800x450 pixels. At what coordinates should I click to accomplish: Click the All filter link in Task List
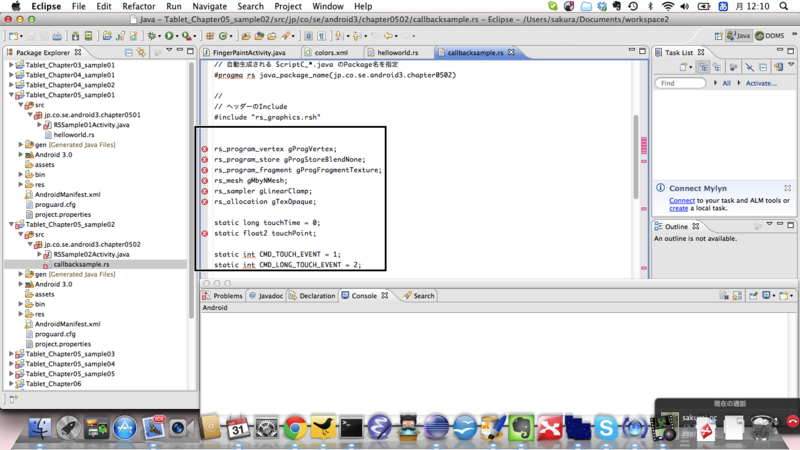click(727, 83)
